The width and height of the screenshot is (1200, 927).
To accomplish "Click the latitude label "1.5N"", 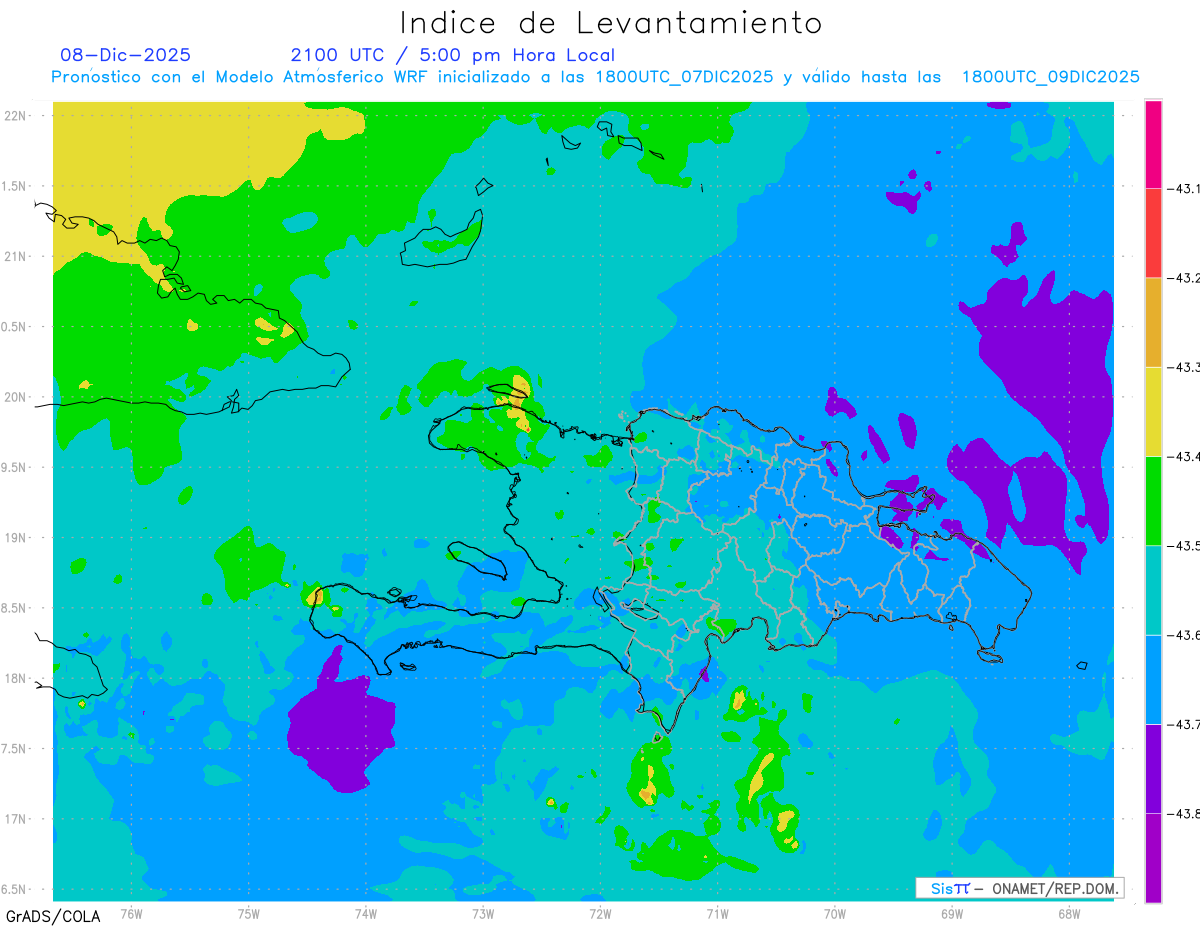I will pos(15,186).
